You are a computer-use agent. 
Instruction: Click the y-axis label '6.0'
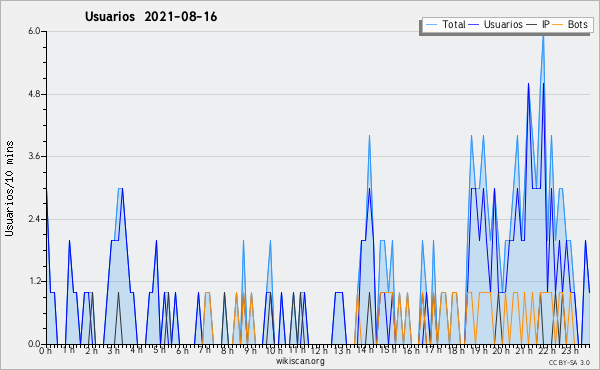click(34, 31)
